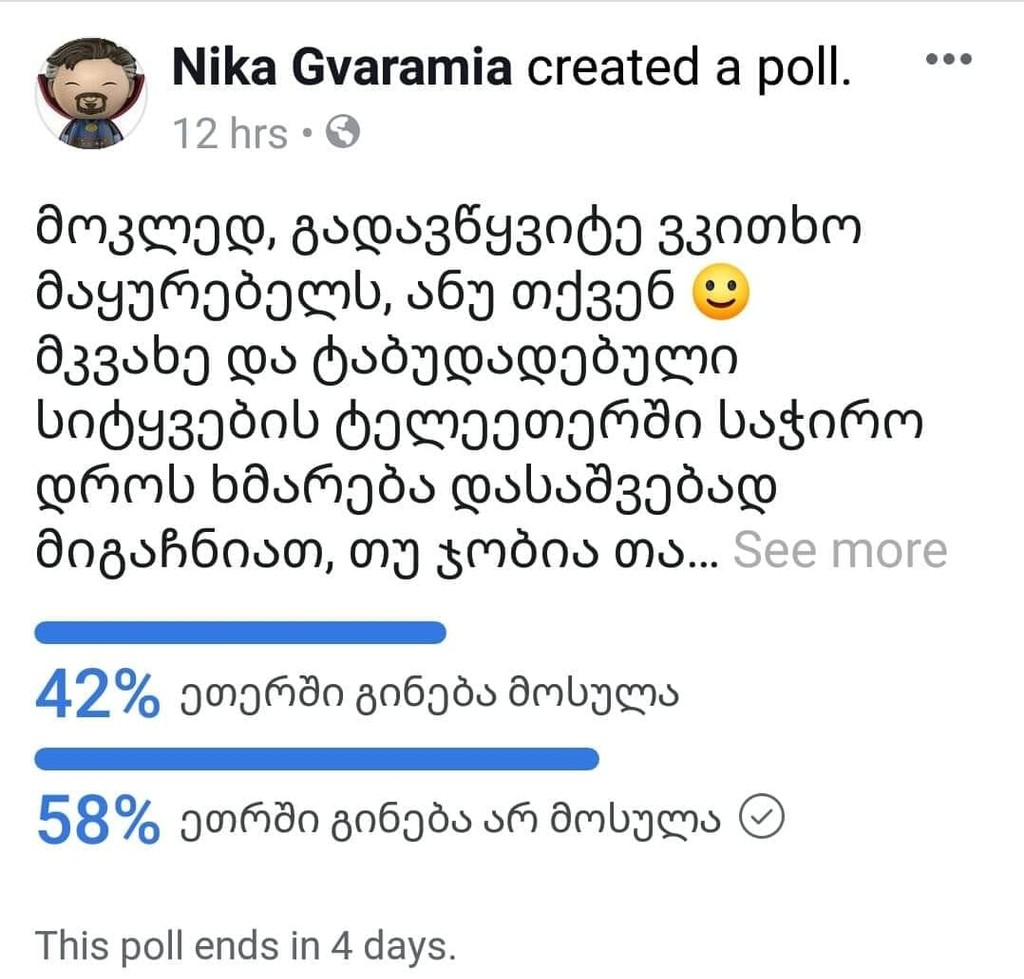The image size is (1024, 979).
Task: Click the 'This poll ends in 4 days' text
Action: point(246,943)
